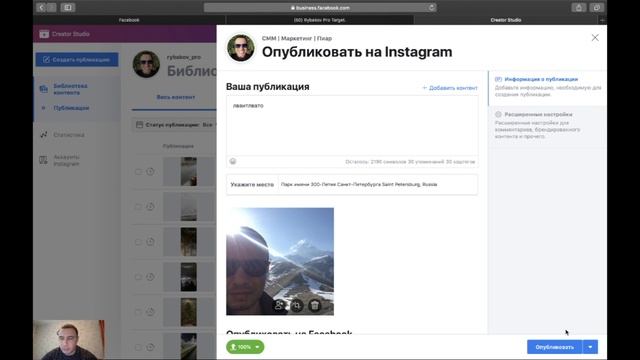The width and height of the screenshot is (640, 360).
Task: Expand the green 100% upload dropdown arrow
Action: coord(258,347)
